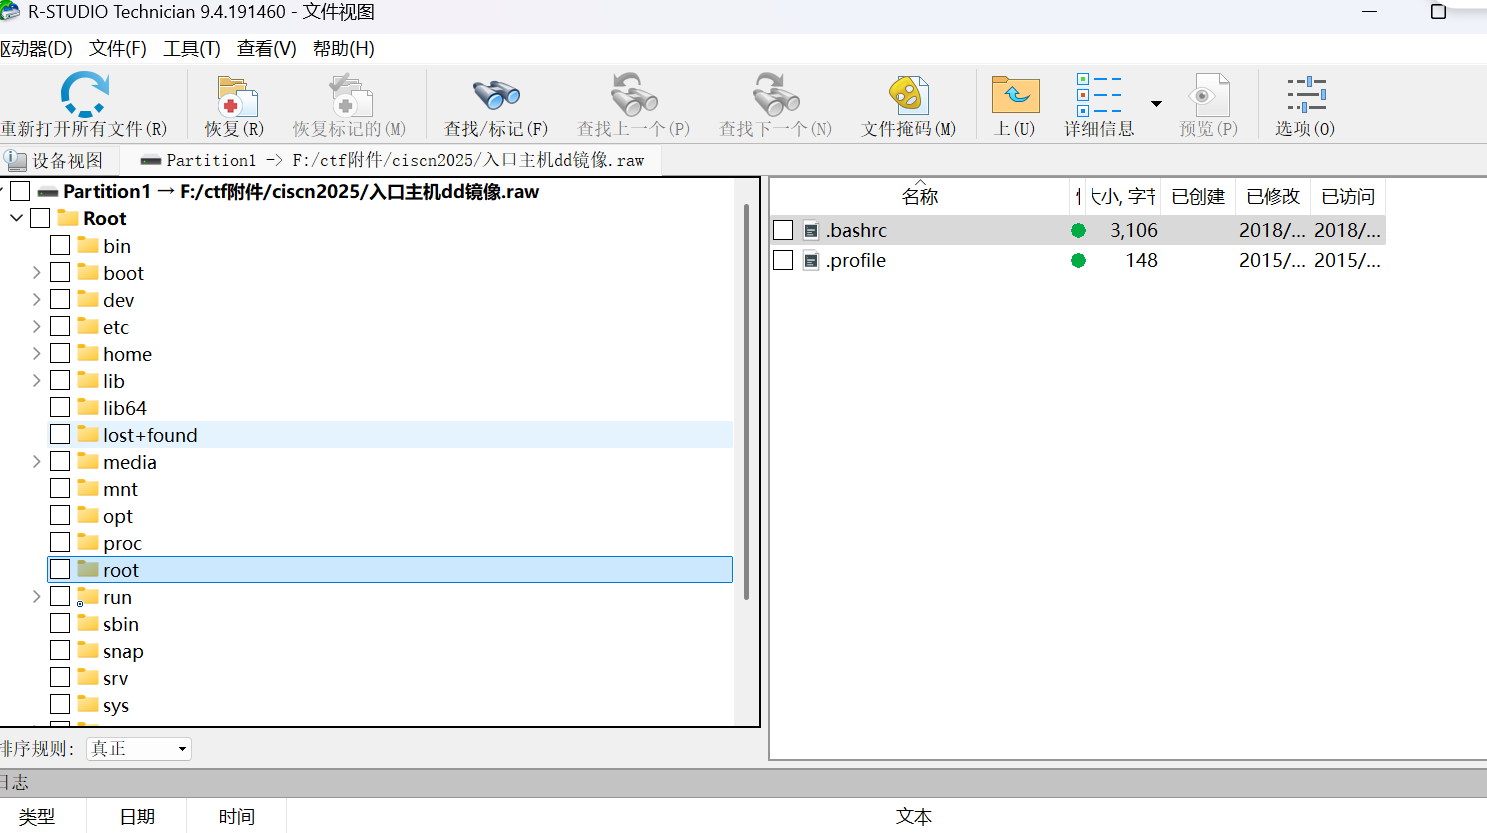
Task: Click the folder tree vertical scrollbar
Action: [746, 400]
